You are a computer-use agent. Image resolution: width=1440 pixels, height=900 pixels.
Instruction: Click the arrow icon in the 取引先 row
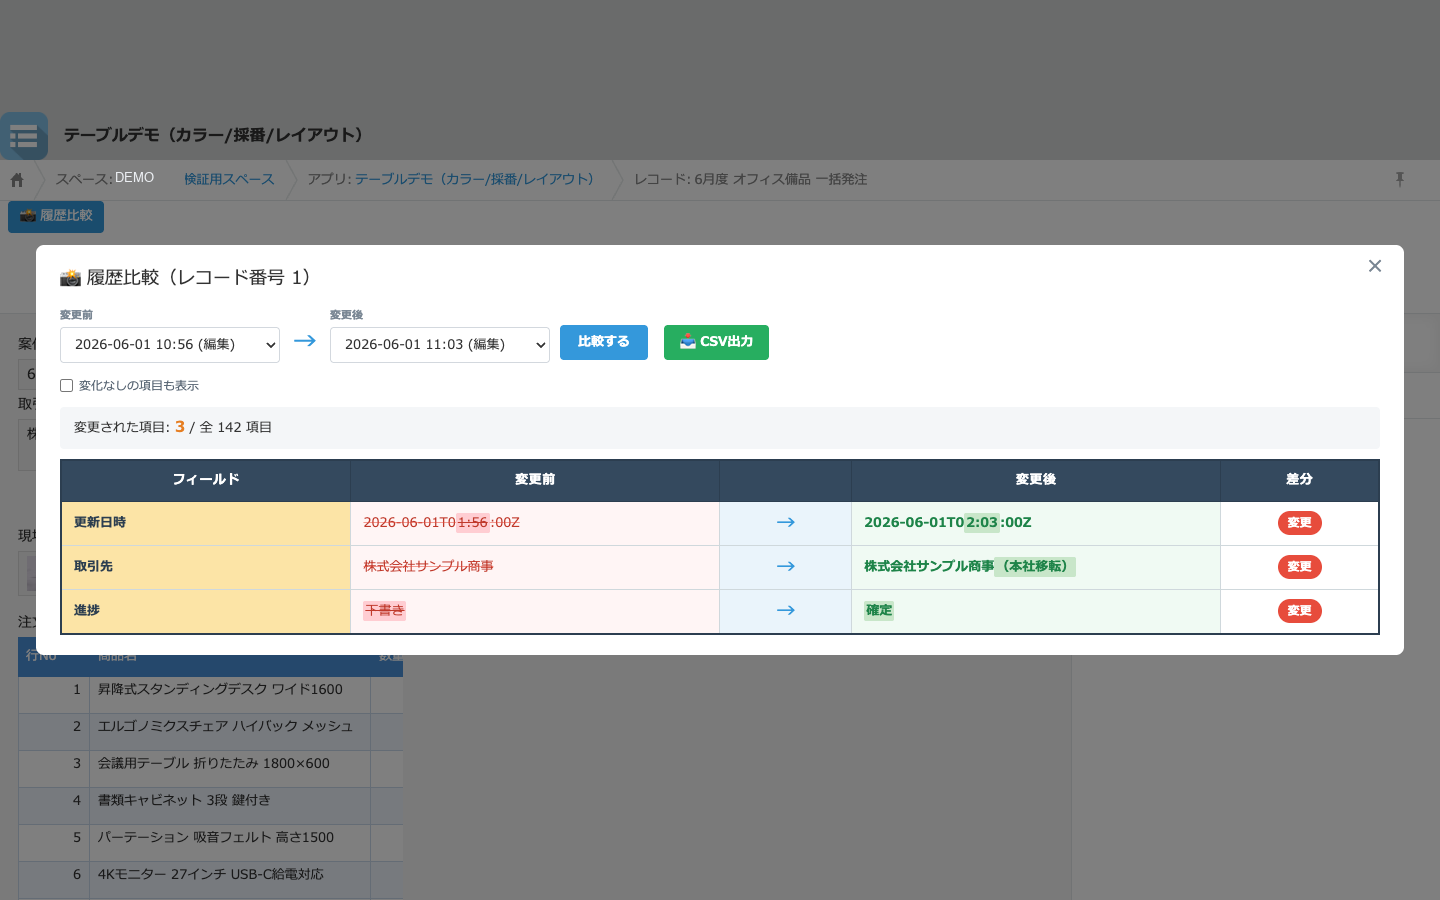coord(786,567)
